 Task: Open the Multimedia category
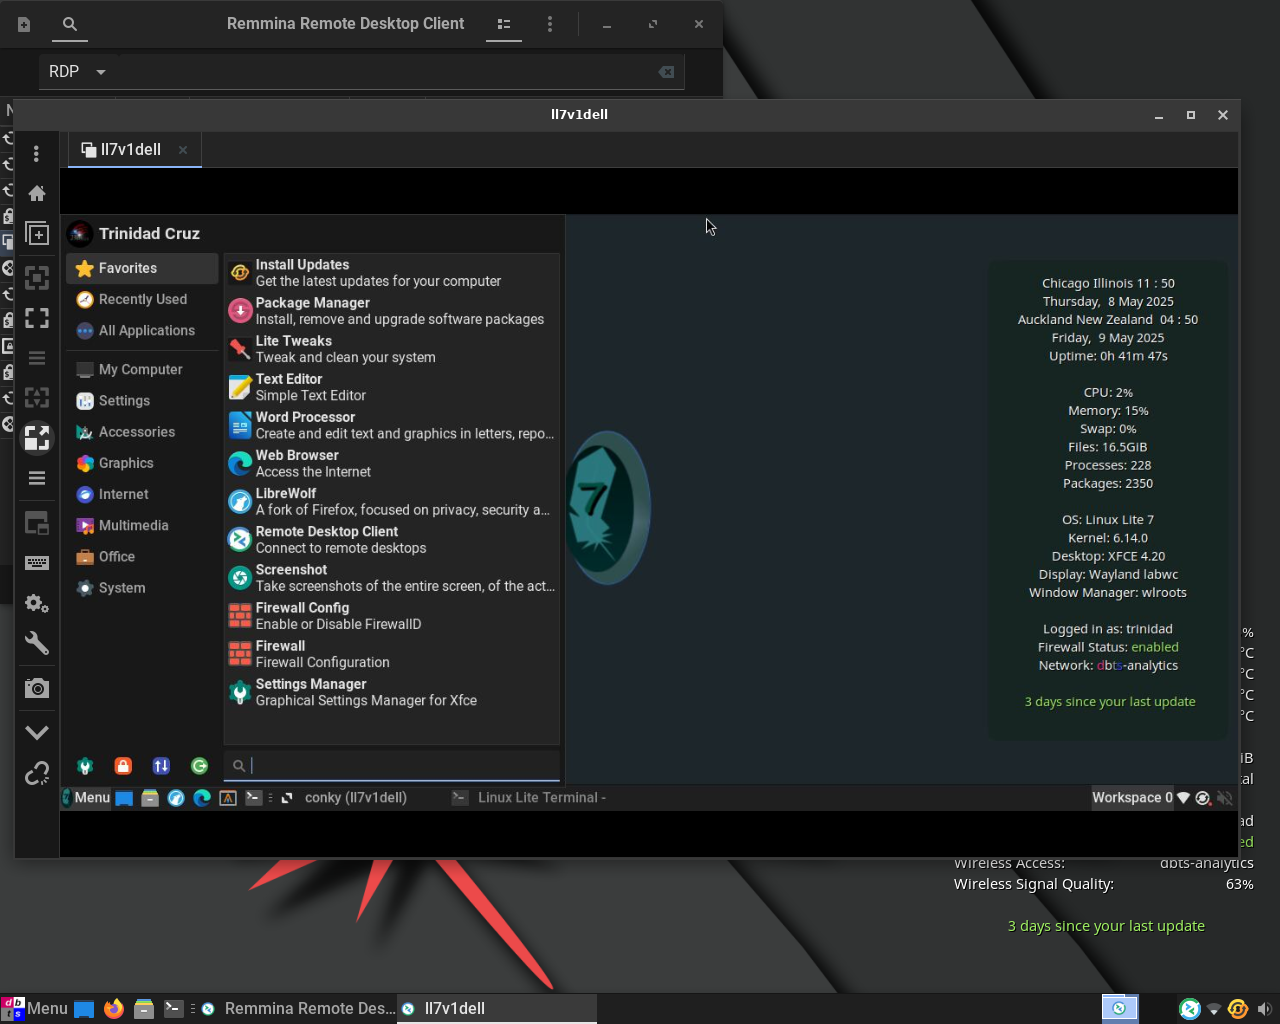click(142, 525)
